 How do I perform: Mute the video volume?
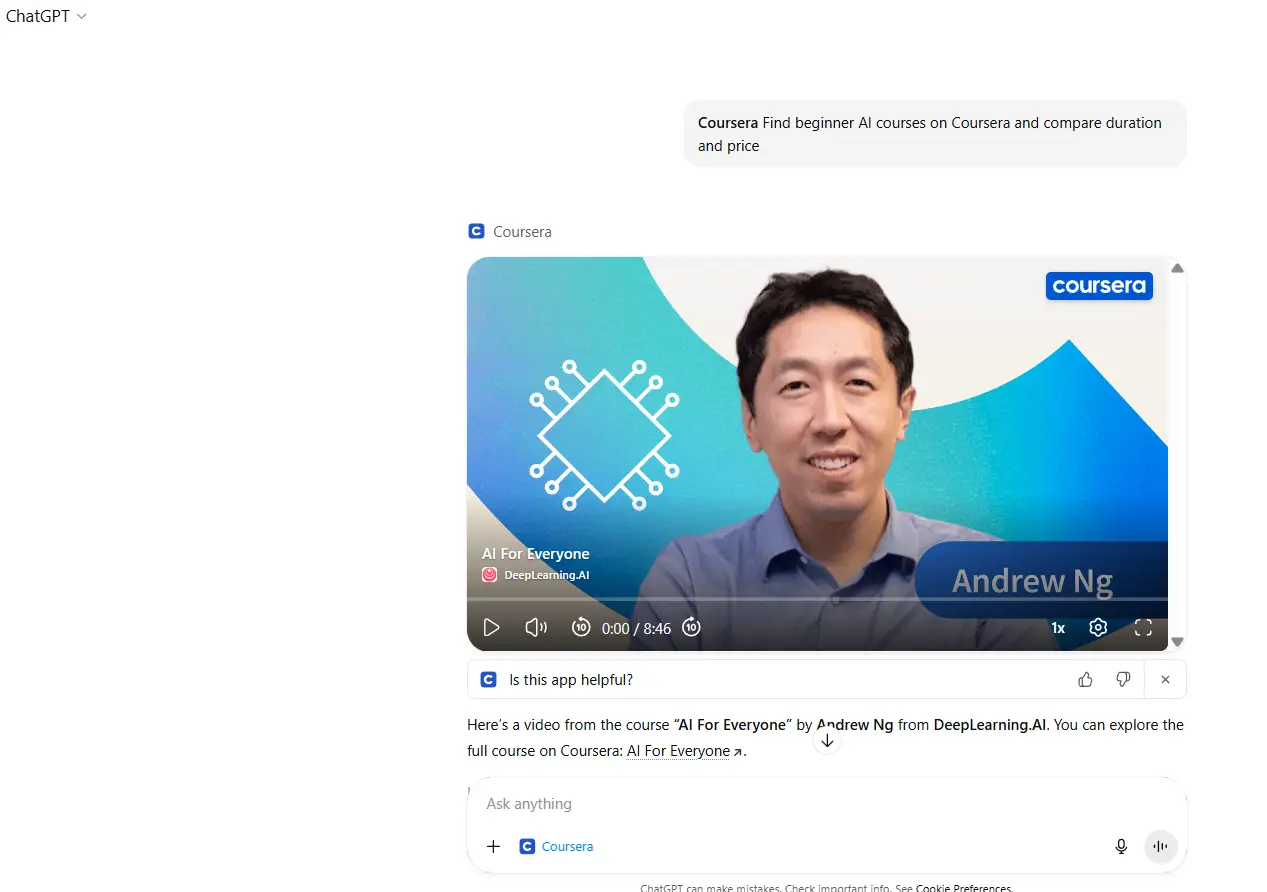pos(536,627)
